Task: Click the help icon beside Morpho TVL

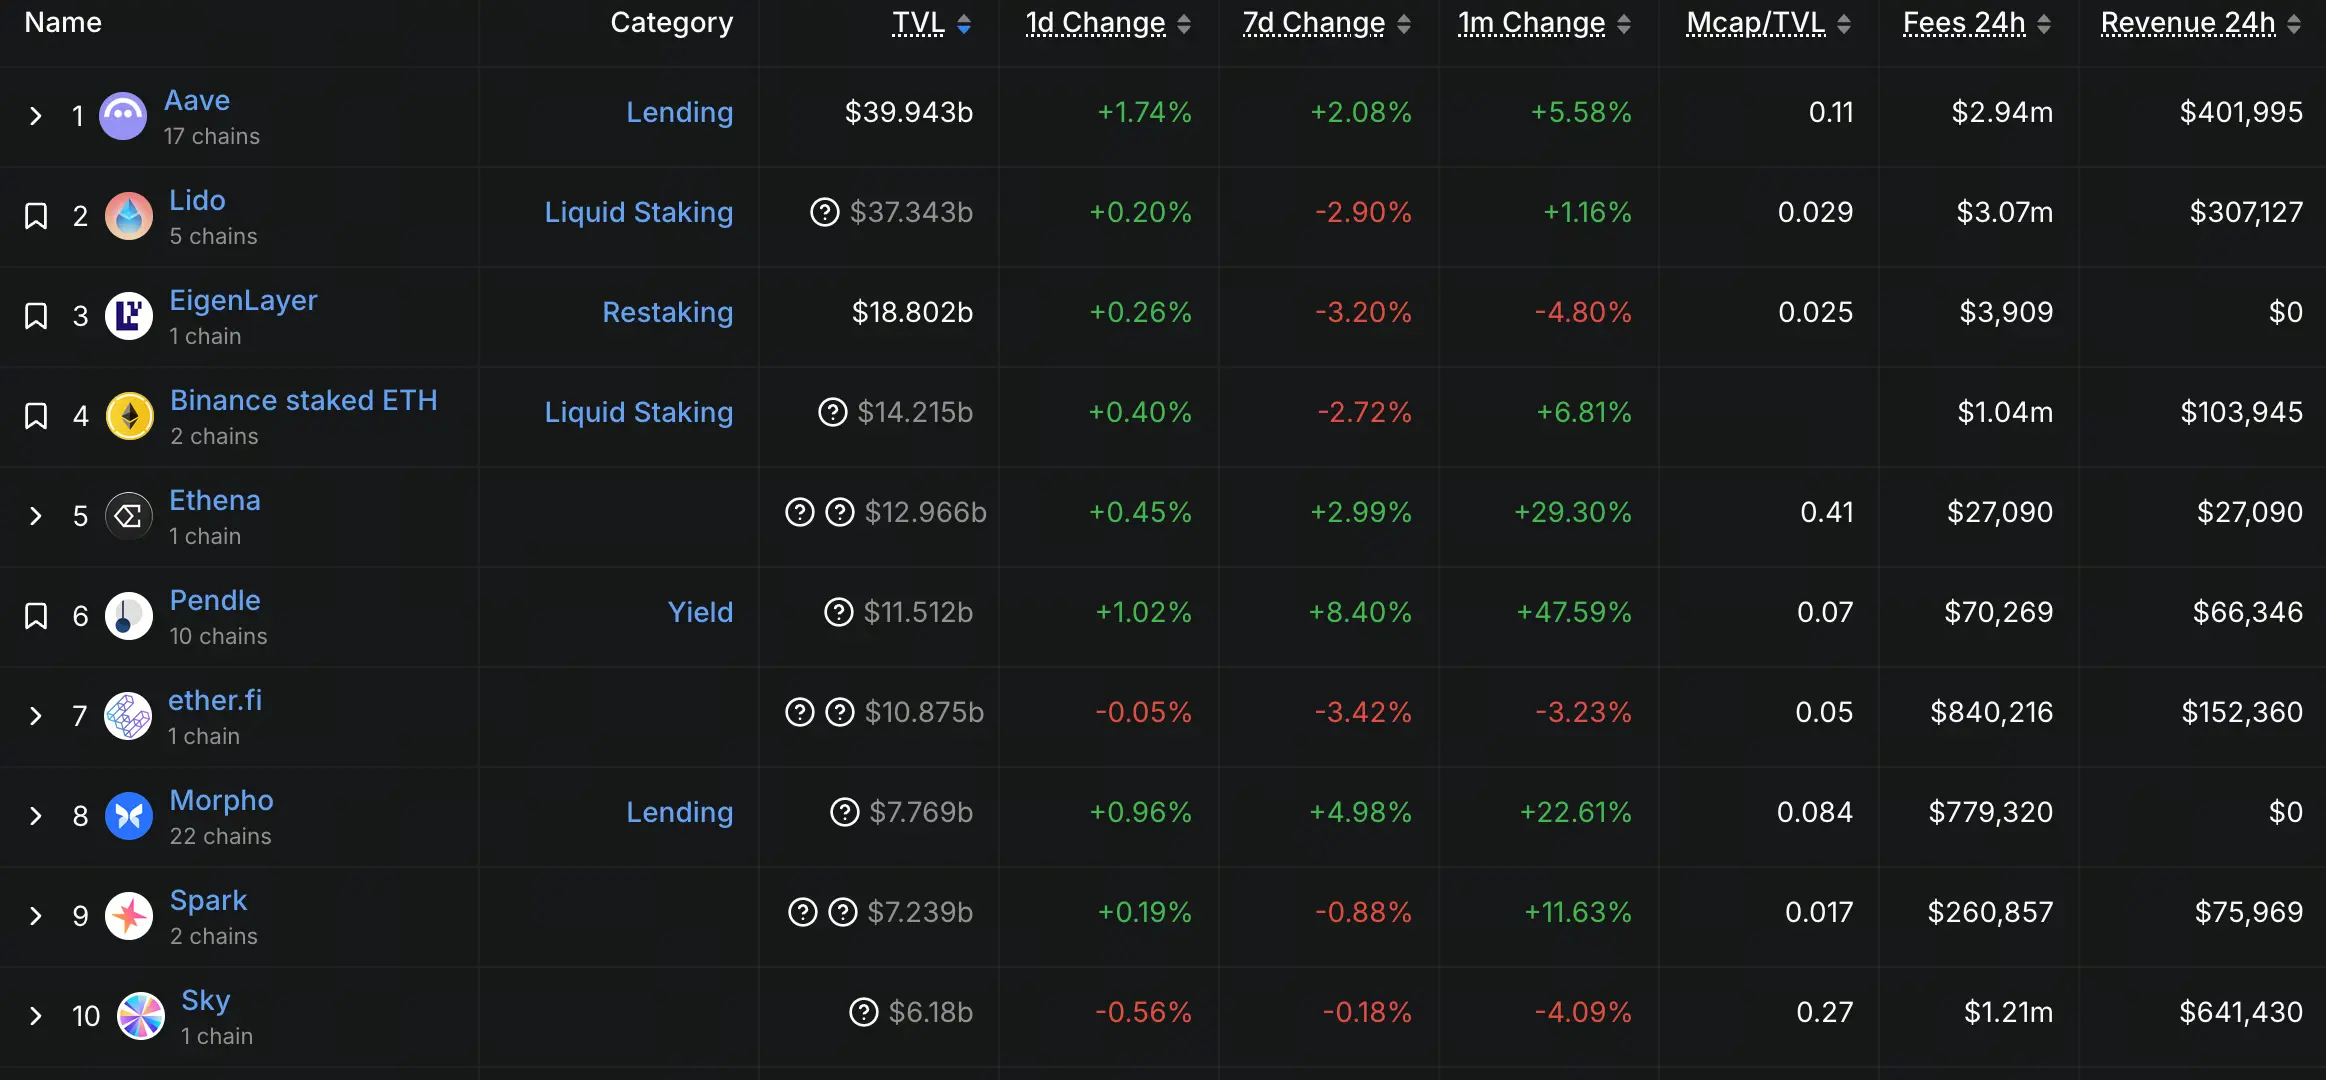Action: [845, 812]
